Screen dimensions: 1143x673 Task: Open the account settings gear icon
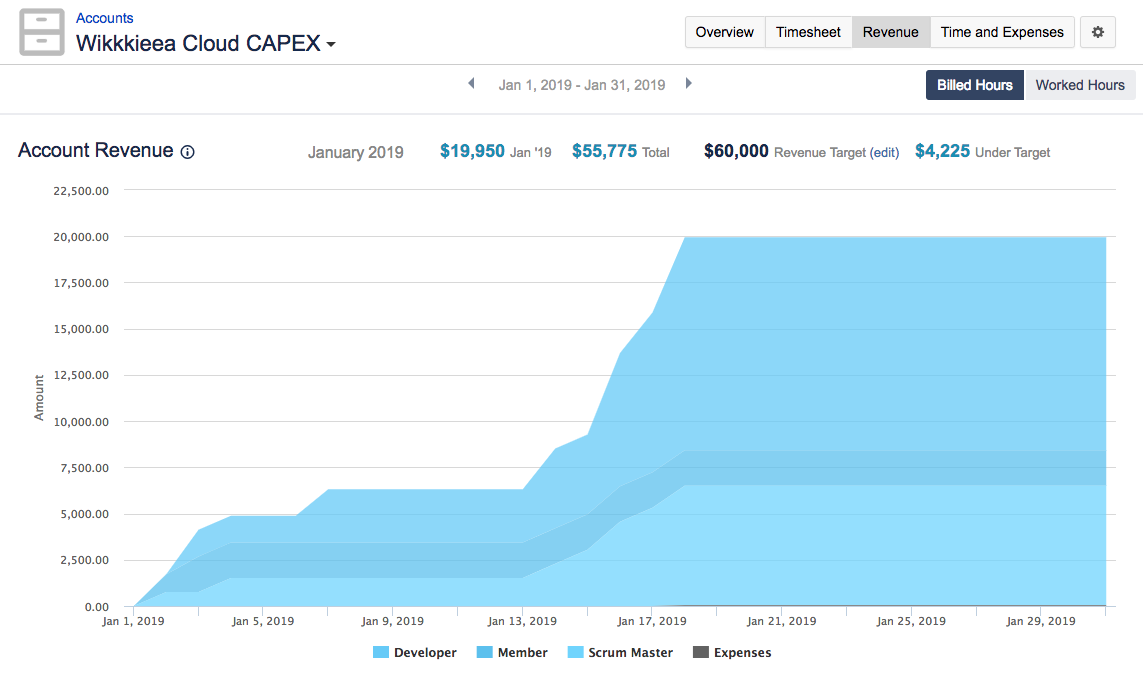click(x=1097, y=32)
